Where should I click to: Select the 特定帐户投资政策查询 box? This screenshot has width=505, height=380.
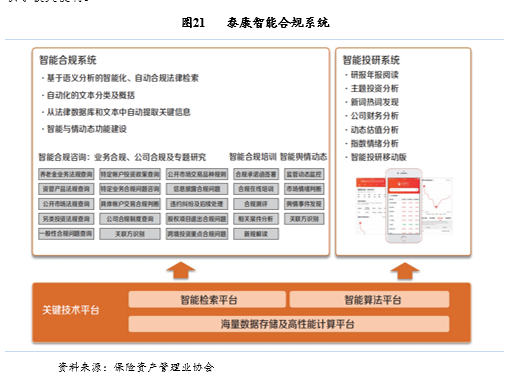tap(130, 174)
